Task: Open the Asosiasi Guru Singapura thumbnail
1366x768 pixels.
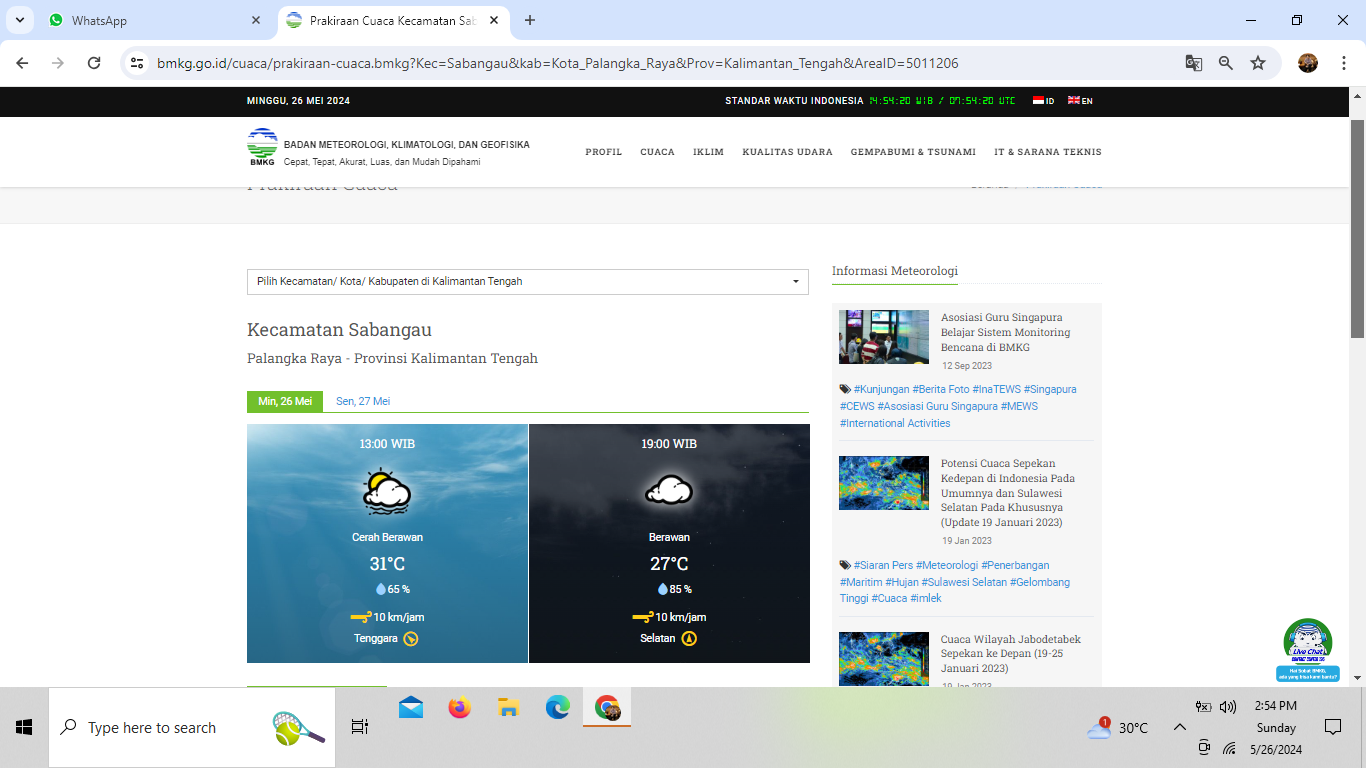Action: coord(884,337)
